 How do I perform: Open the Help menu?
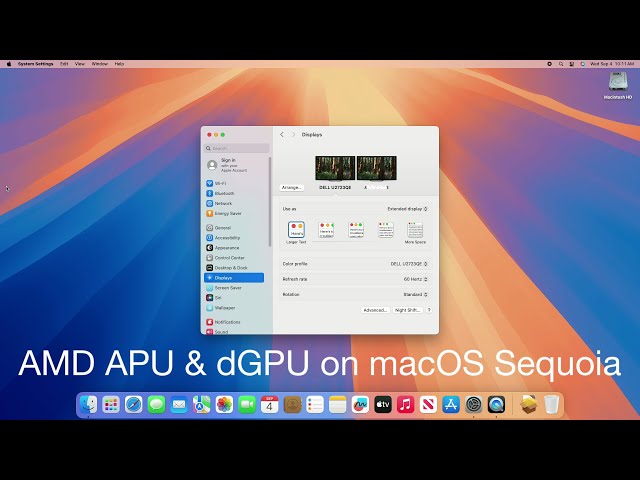pyautogui.click(x=119, y=64)
